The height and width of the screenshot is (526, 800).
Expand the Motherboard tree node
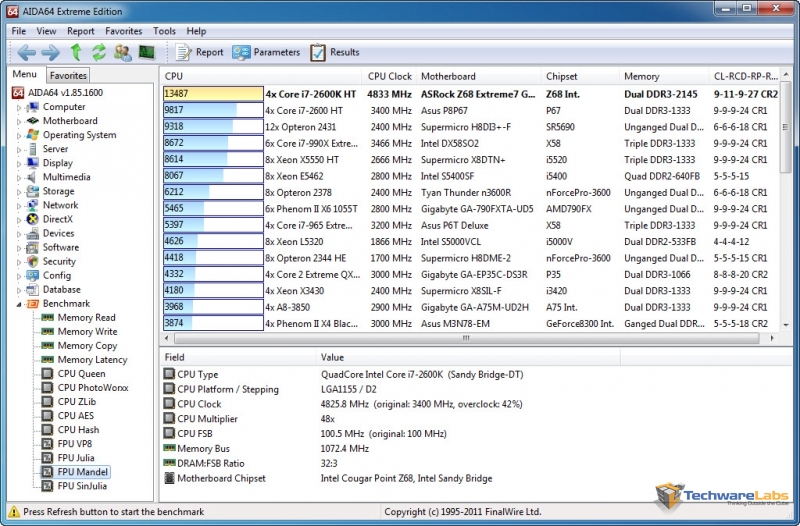19,121
